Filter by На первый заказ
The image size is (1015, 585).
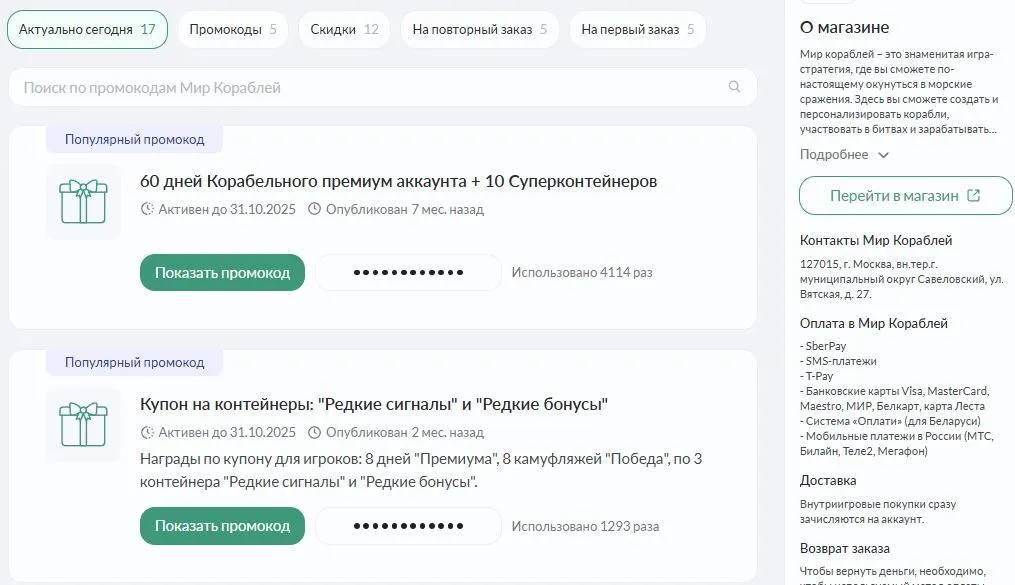click(637, 30)
